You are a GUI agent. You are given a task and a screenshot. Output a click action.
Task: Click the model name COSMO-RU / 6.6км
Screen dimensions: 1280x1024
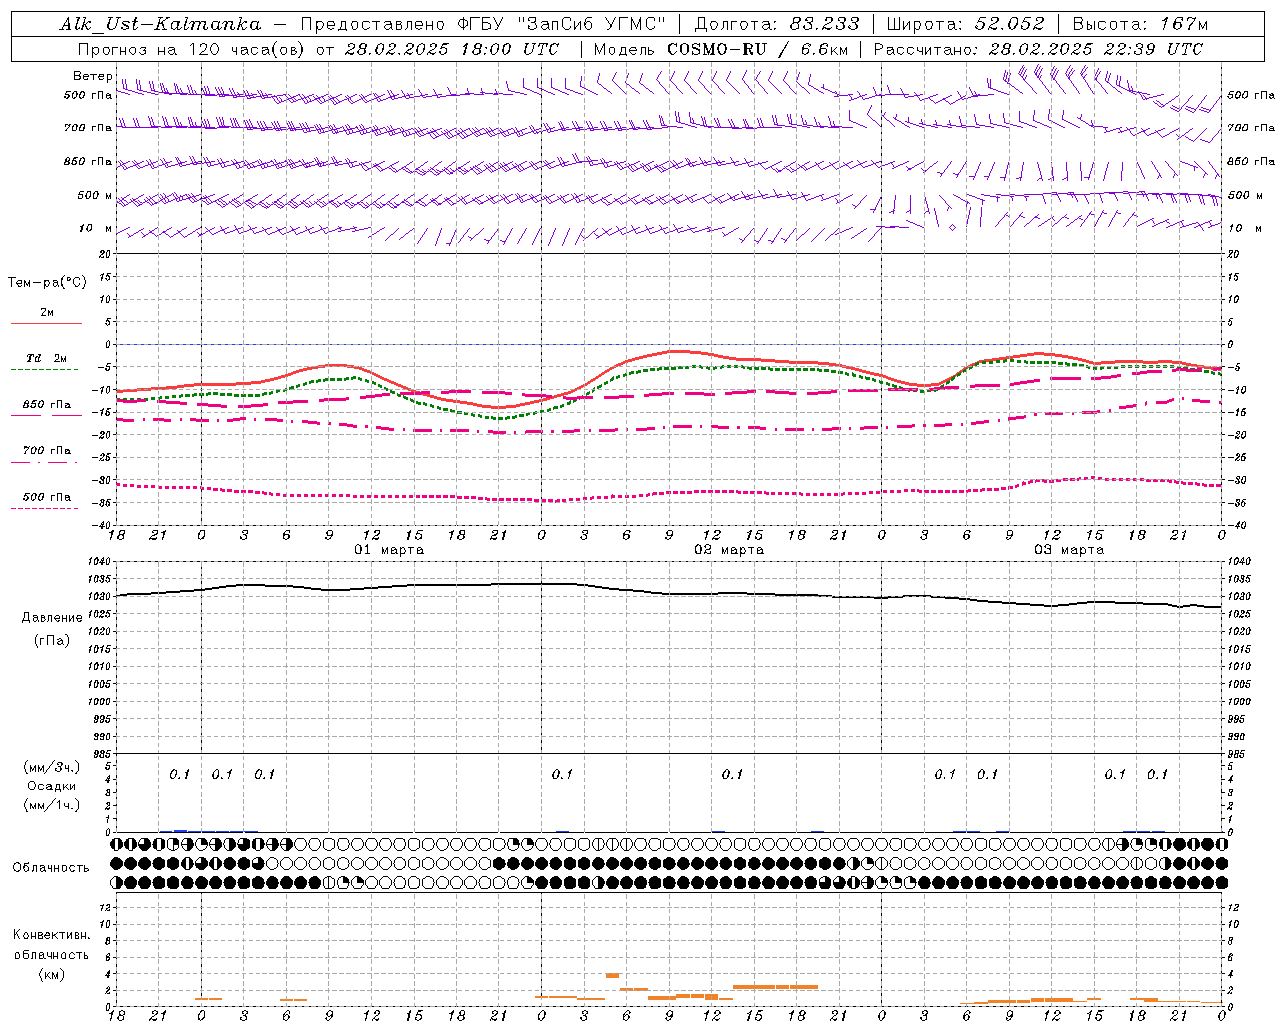point(758,49)
